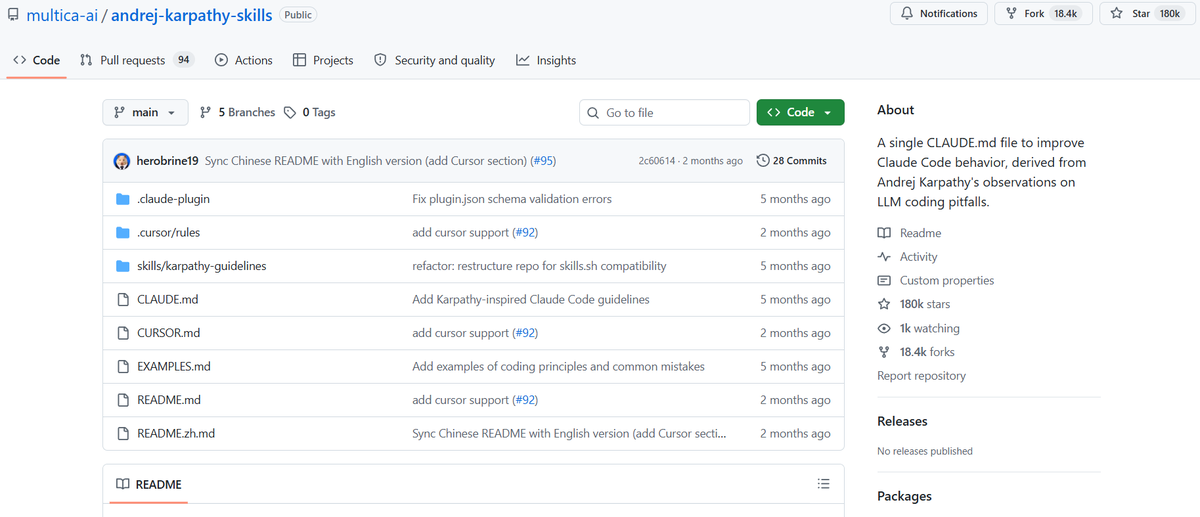Click the Notifications bell button
Screen dimensions: 1200x517
[x=939, y=14]
